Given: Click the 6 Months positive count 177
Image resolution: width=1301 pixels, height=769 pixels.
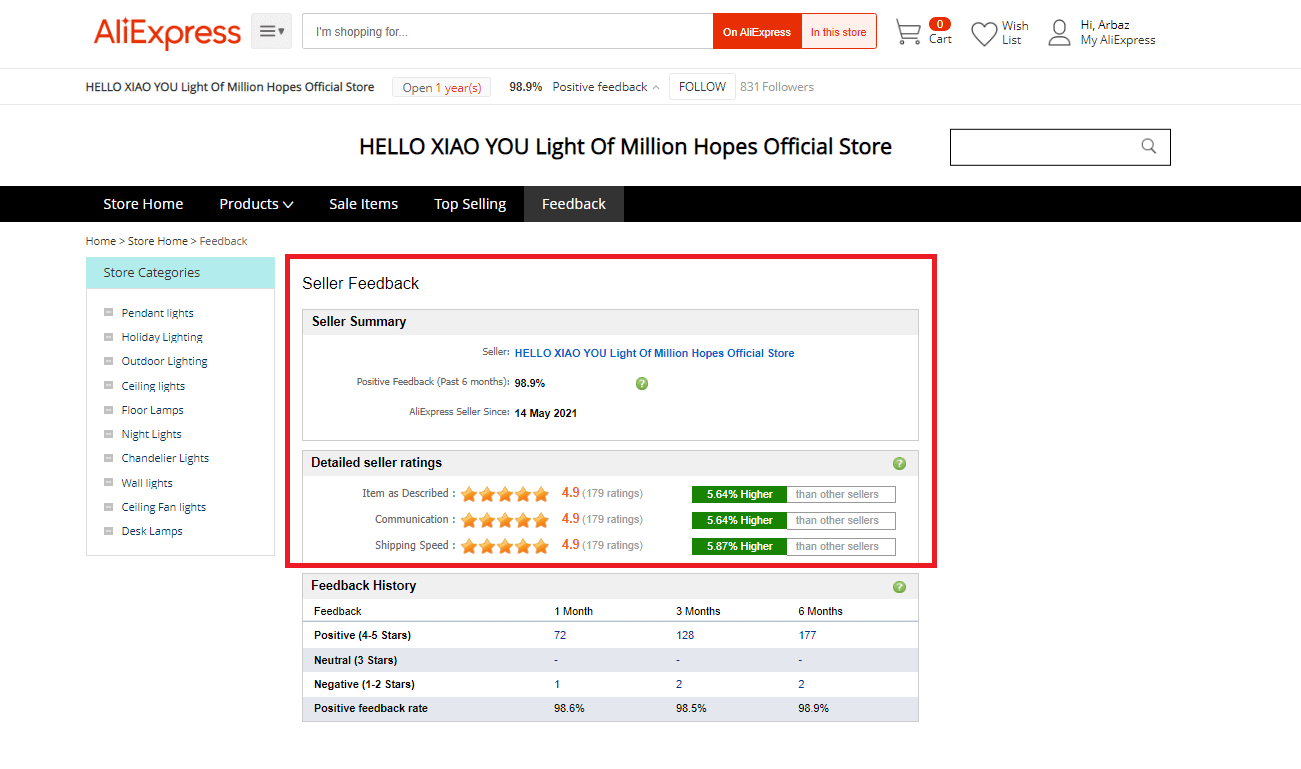Looking at the screenshot, I should (807, 635).
